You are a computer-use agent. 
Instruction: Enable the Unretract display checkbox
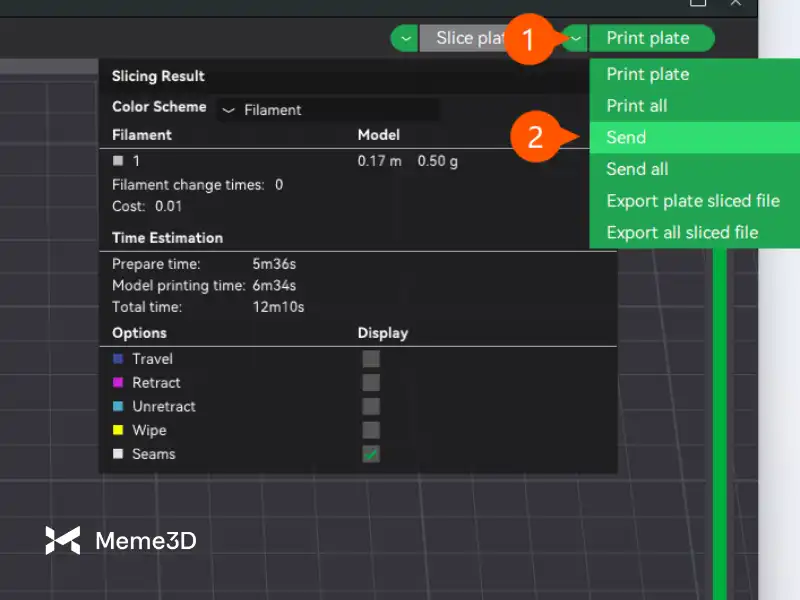coord(371,407)
